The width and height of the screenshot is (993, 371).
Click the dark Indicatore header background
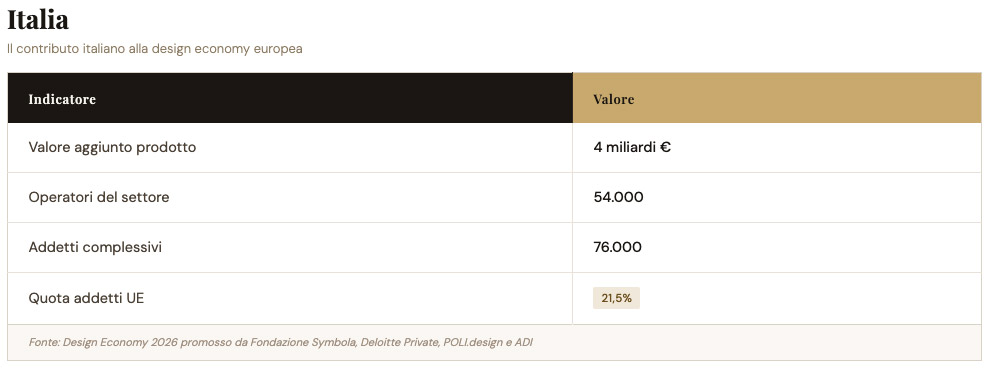290,98
